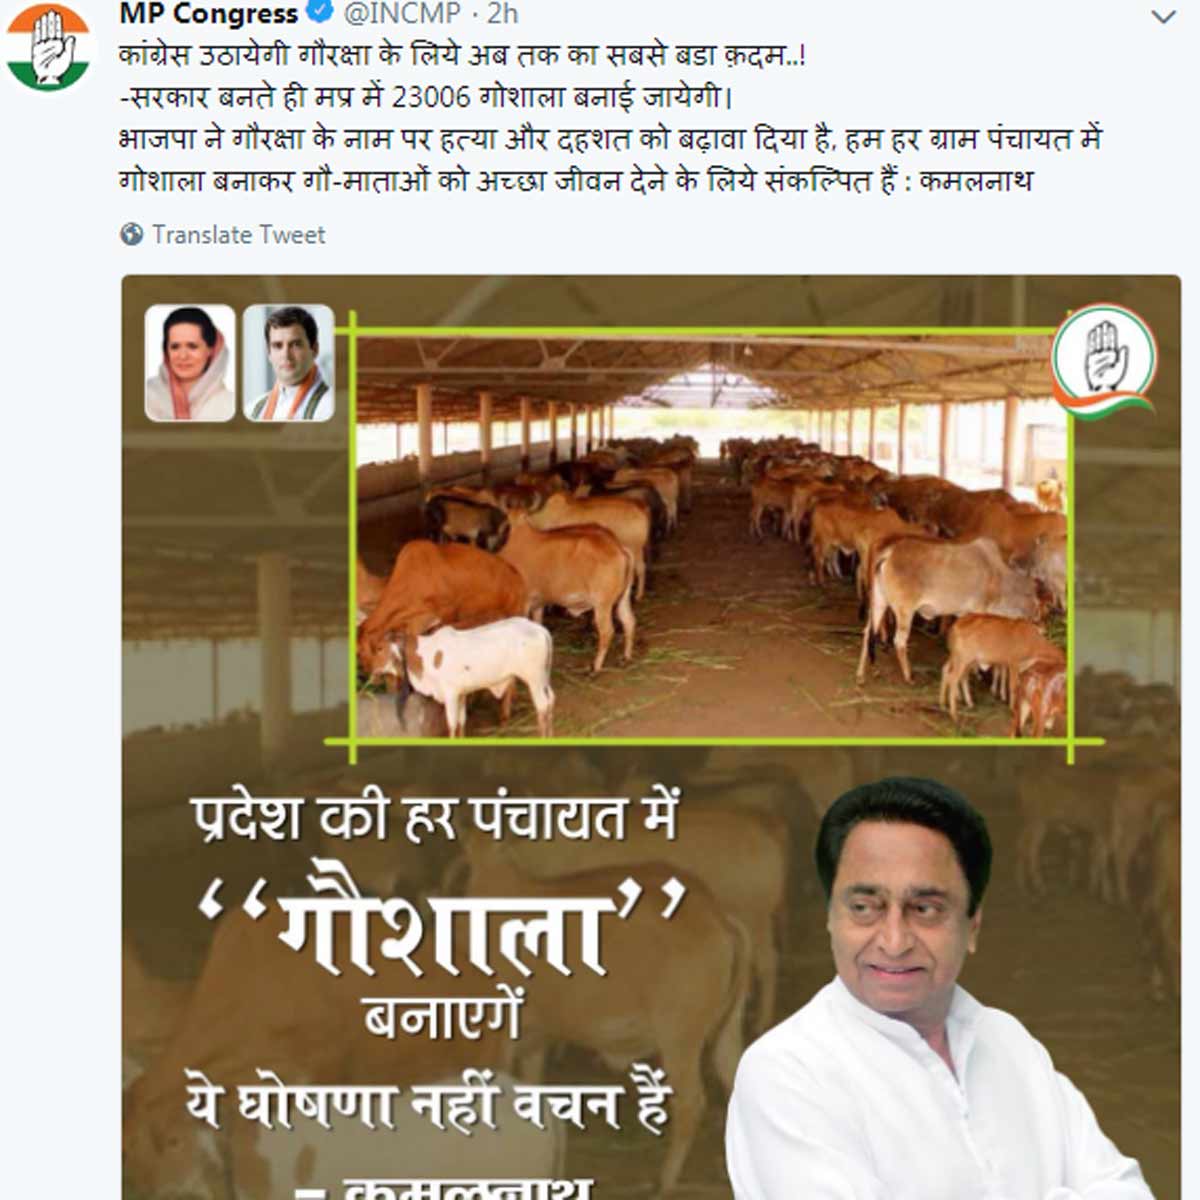Open the MP Congress profile avatar
1200x1200 pixels.
click(x=48, y=48)
